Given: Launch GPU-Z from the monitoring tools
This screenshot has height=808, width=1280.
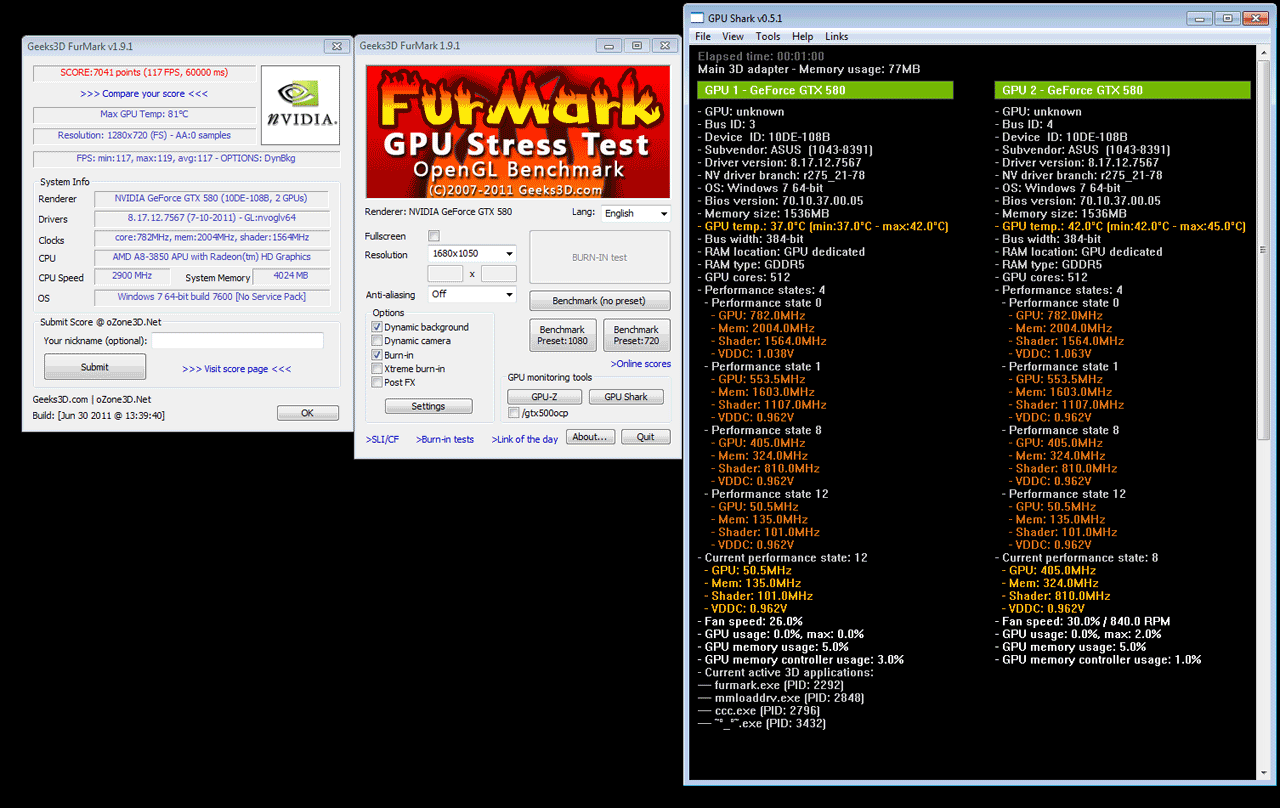Looking at the screenshot, I should coord(543,397).
